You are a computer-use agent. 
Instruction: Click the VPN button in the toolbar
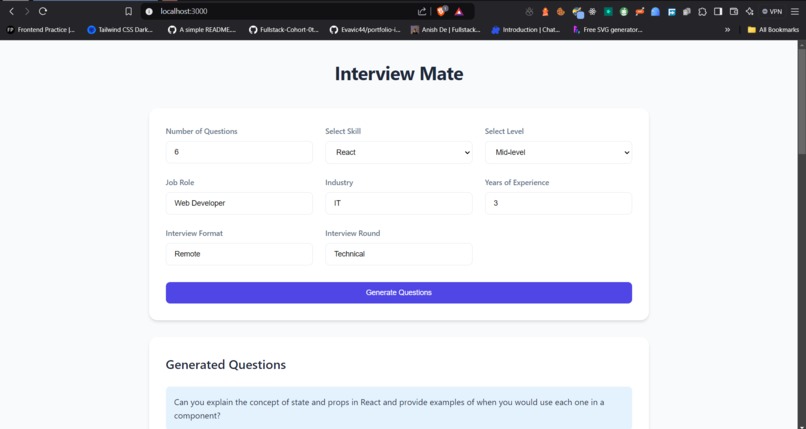(772, 11)
